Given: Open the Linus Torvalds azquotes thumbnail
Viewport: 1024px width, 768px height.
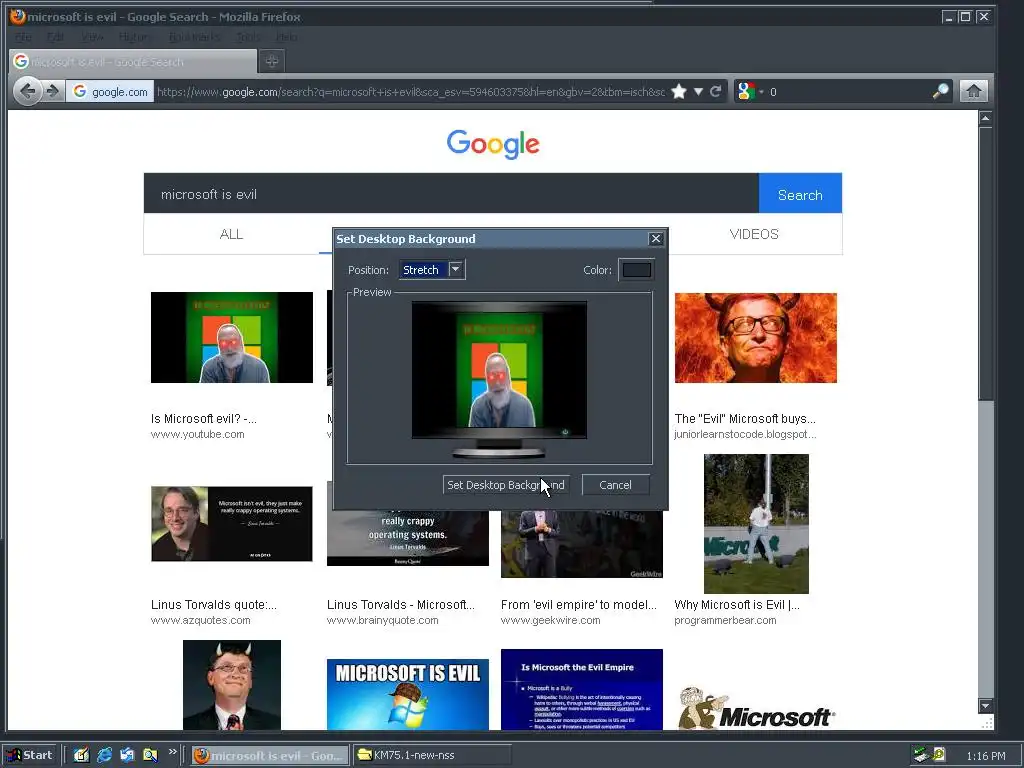Looking at the screenshot, I should pyautogui.click(x=232, y=524).
